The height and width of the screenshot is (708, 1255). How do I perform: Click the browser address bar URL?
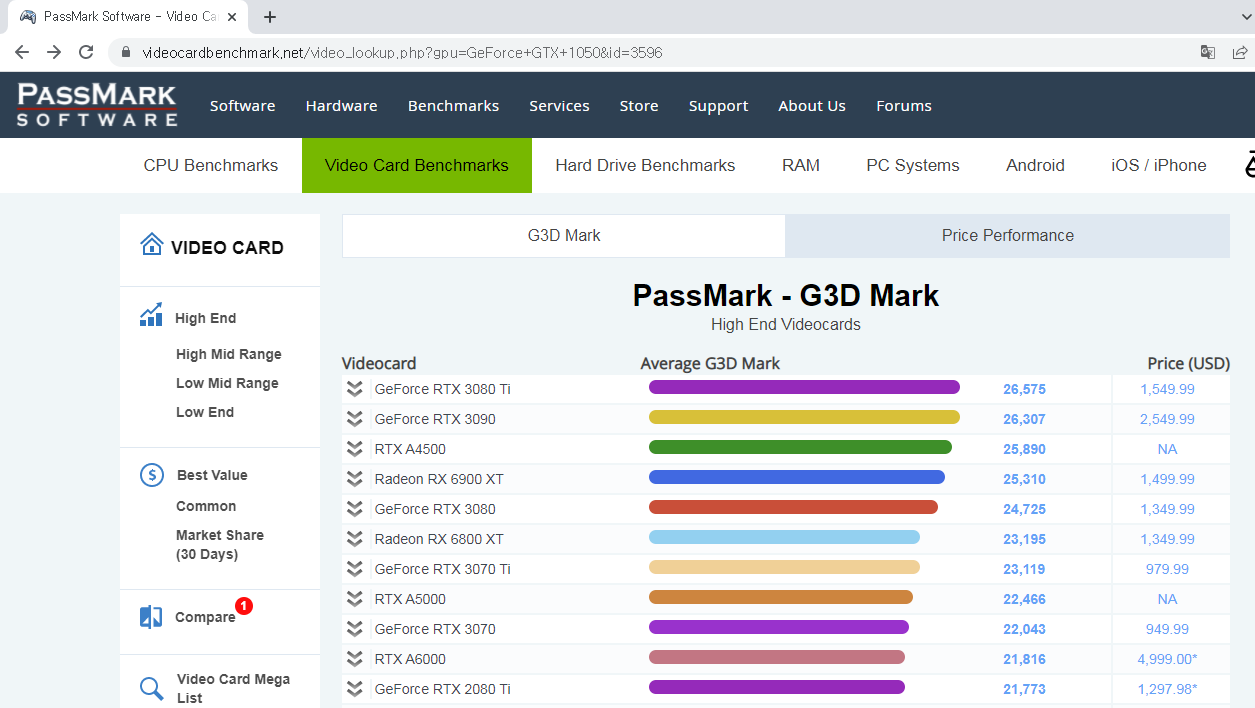pos(402,52)
